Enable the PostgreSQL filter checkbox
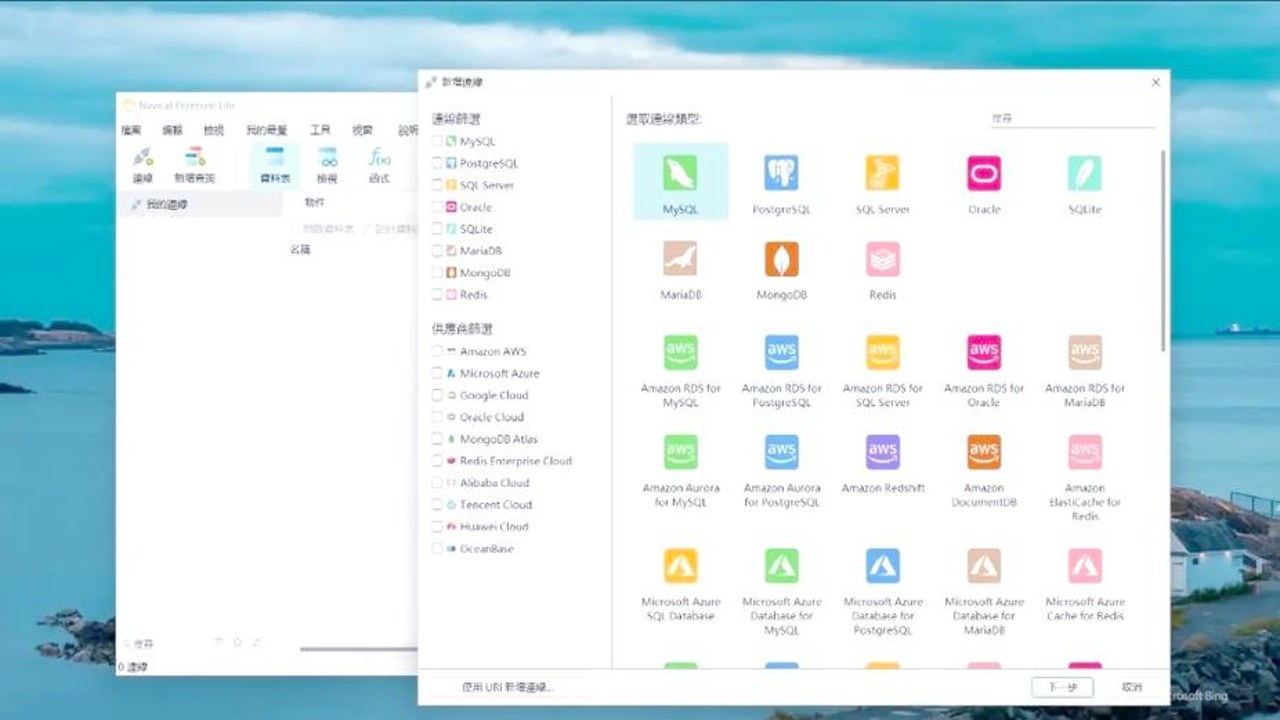The image size is (1280, 720). [x=437, y=164]
